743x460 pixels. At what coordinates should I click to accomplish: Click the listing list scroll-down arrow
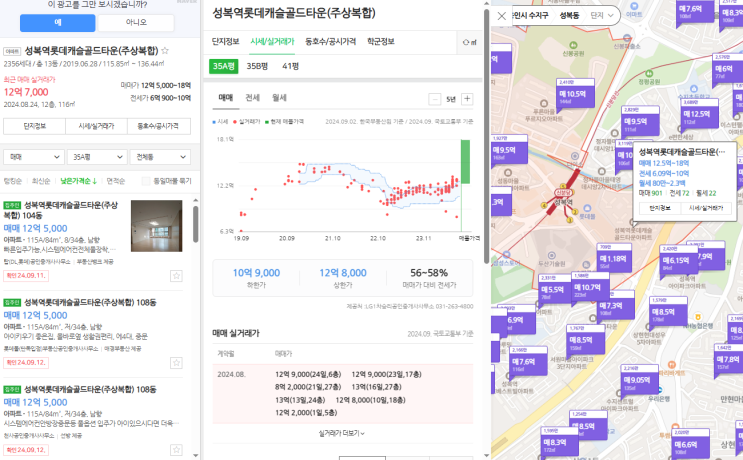click(x=196, y=455)
